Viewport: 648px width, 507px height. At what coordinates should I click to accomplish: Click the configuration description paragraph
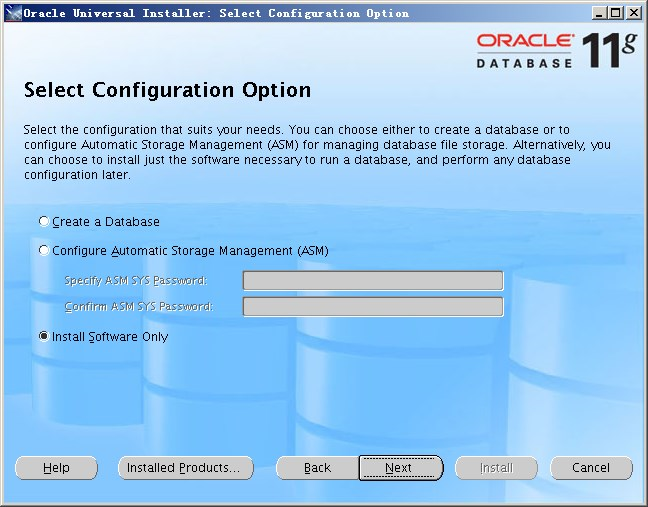pos(316,152)
